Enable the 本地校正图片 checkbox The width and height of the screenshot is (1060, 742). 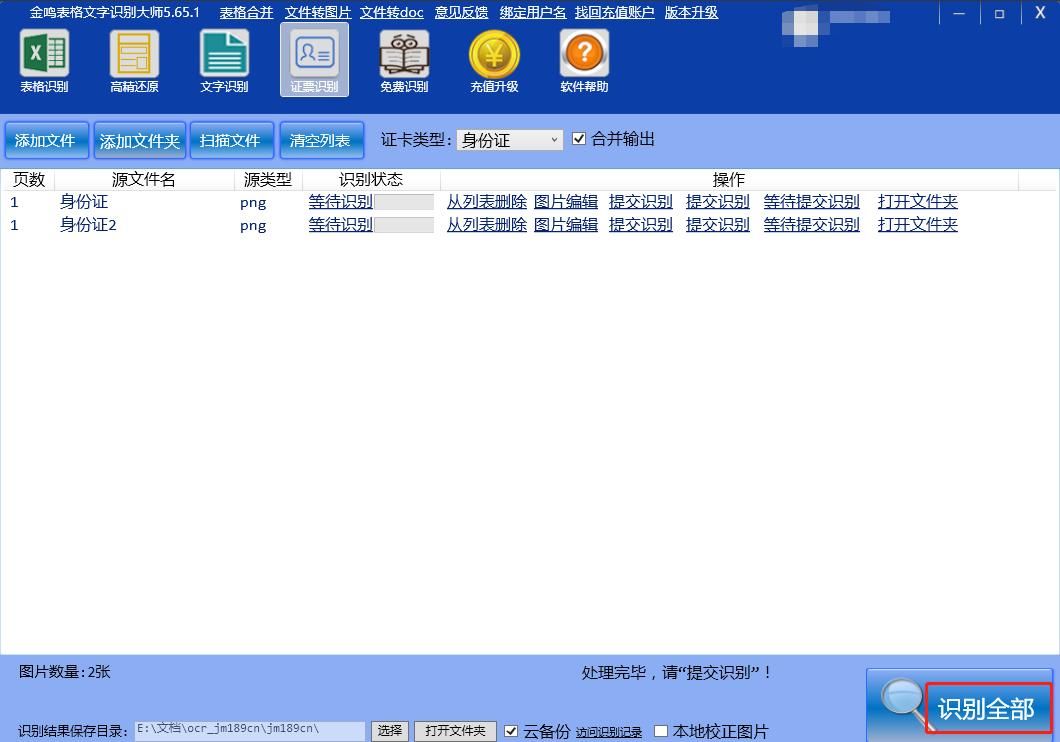pyautogui.click(x=660, y=731)
